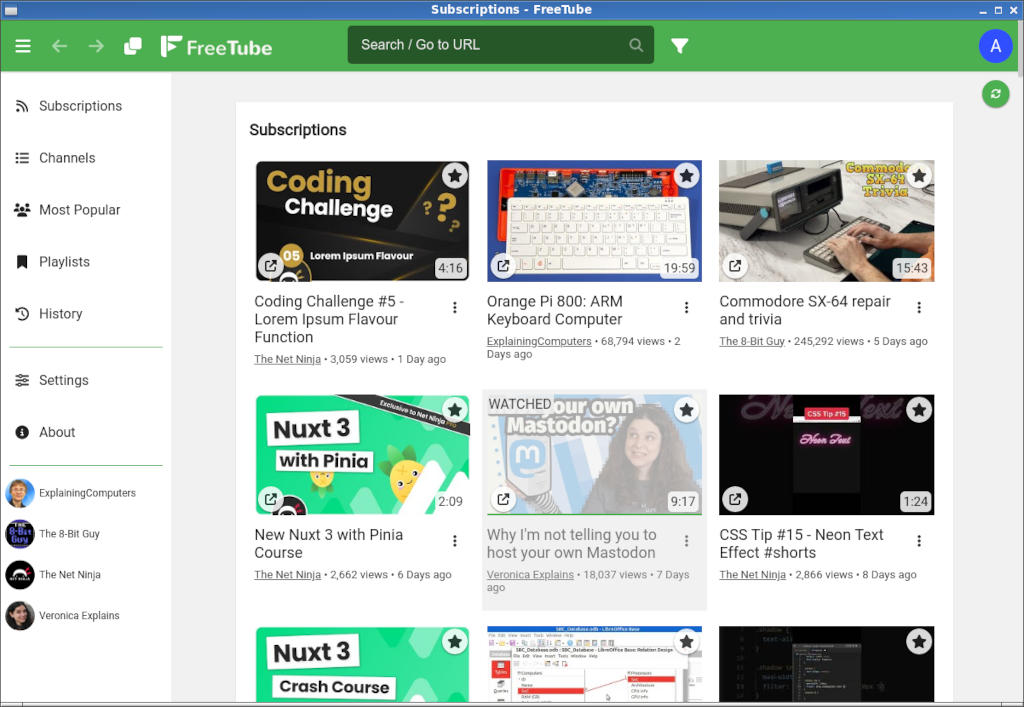
Task: Click Veronica Explains link under Mastodon video
Action: [x=530, y=574]
